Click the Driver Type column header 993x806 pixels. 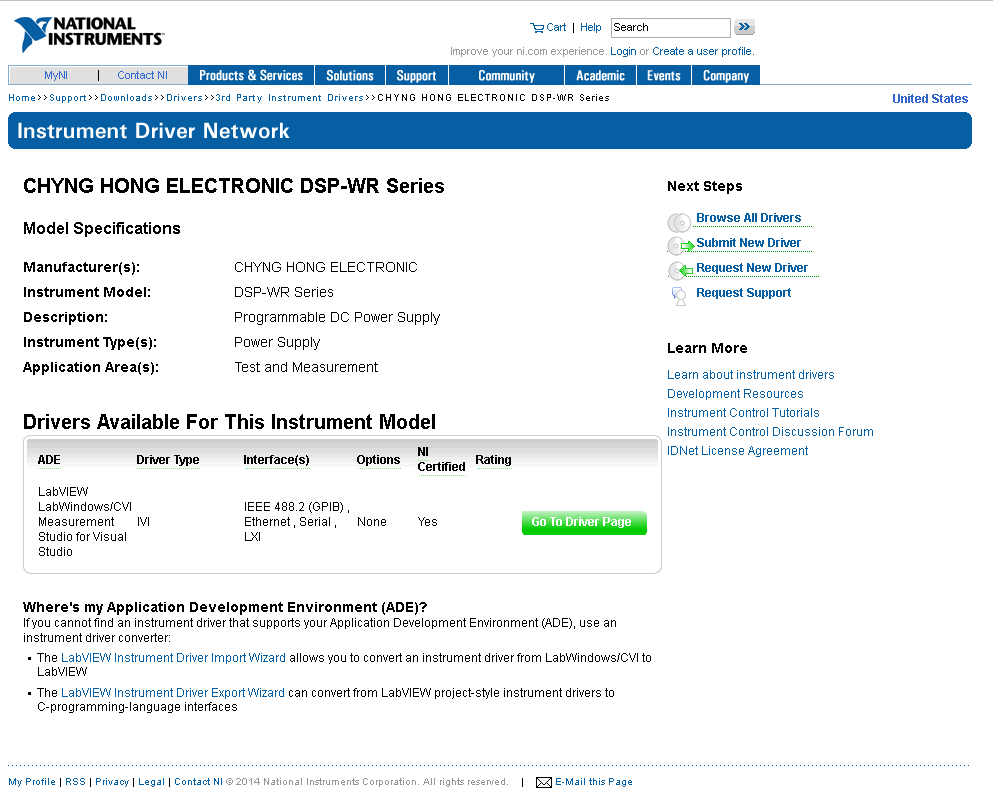pyautogui.click(x=168, y=460)
